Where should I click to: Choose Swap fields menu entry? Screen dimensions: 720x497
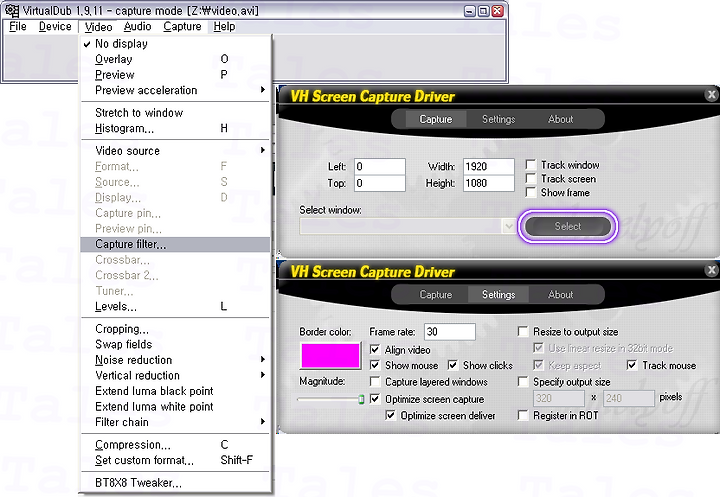tap(175, 344)
